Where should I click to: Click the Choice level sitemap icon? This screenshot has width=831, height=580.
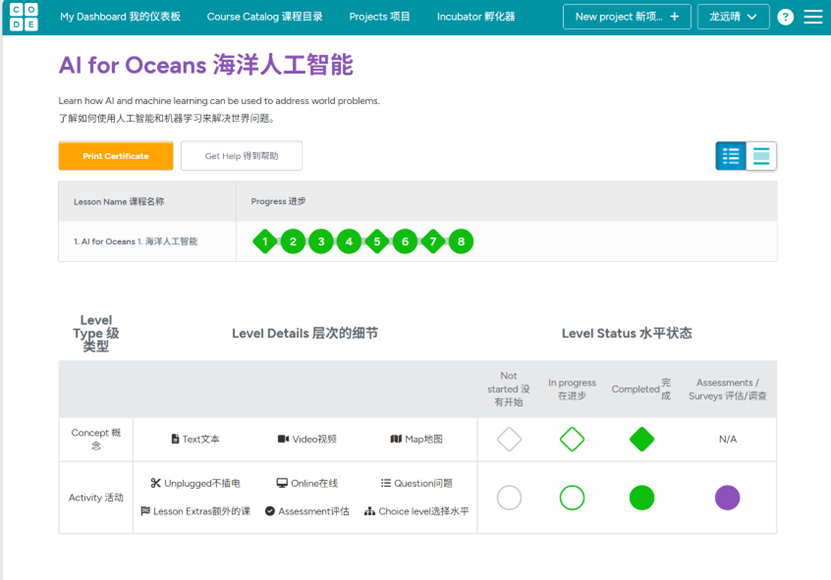(x=370, y=511)
